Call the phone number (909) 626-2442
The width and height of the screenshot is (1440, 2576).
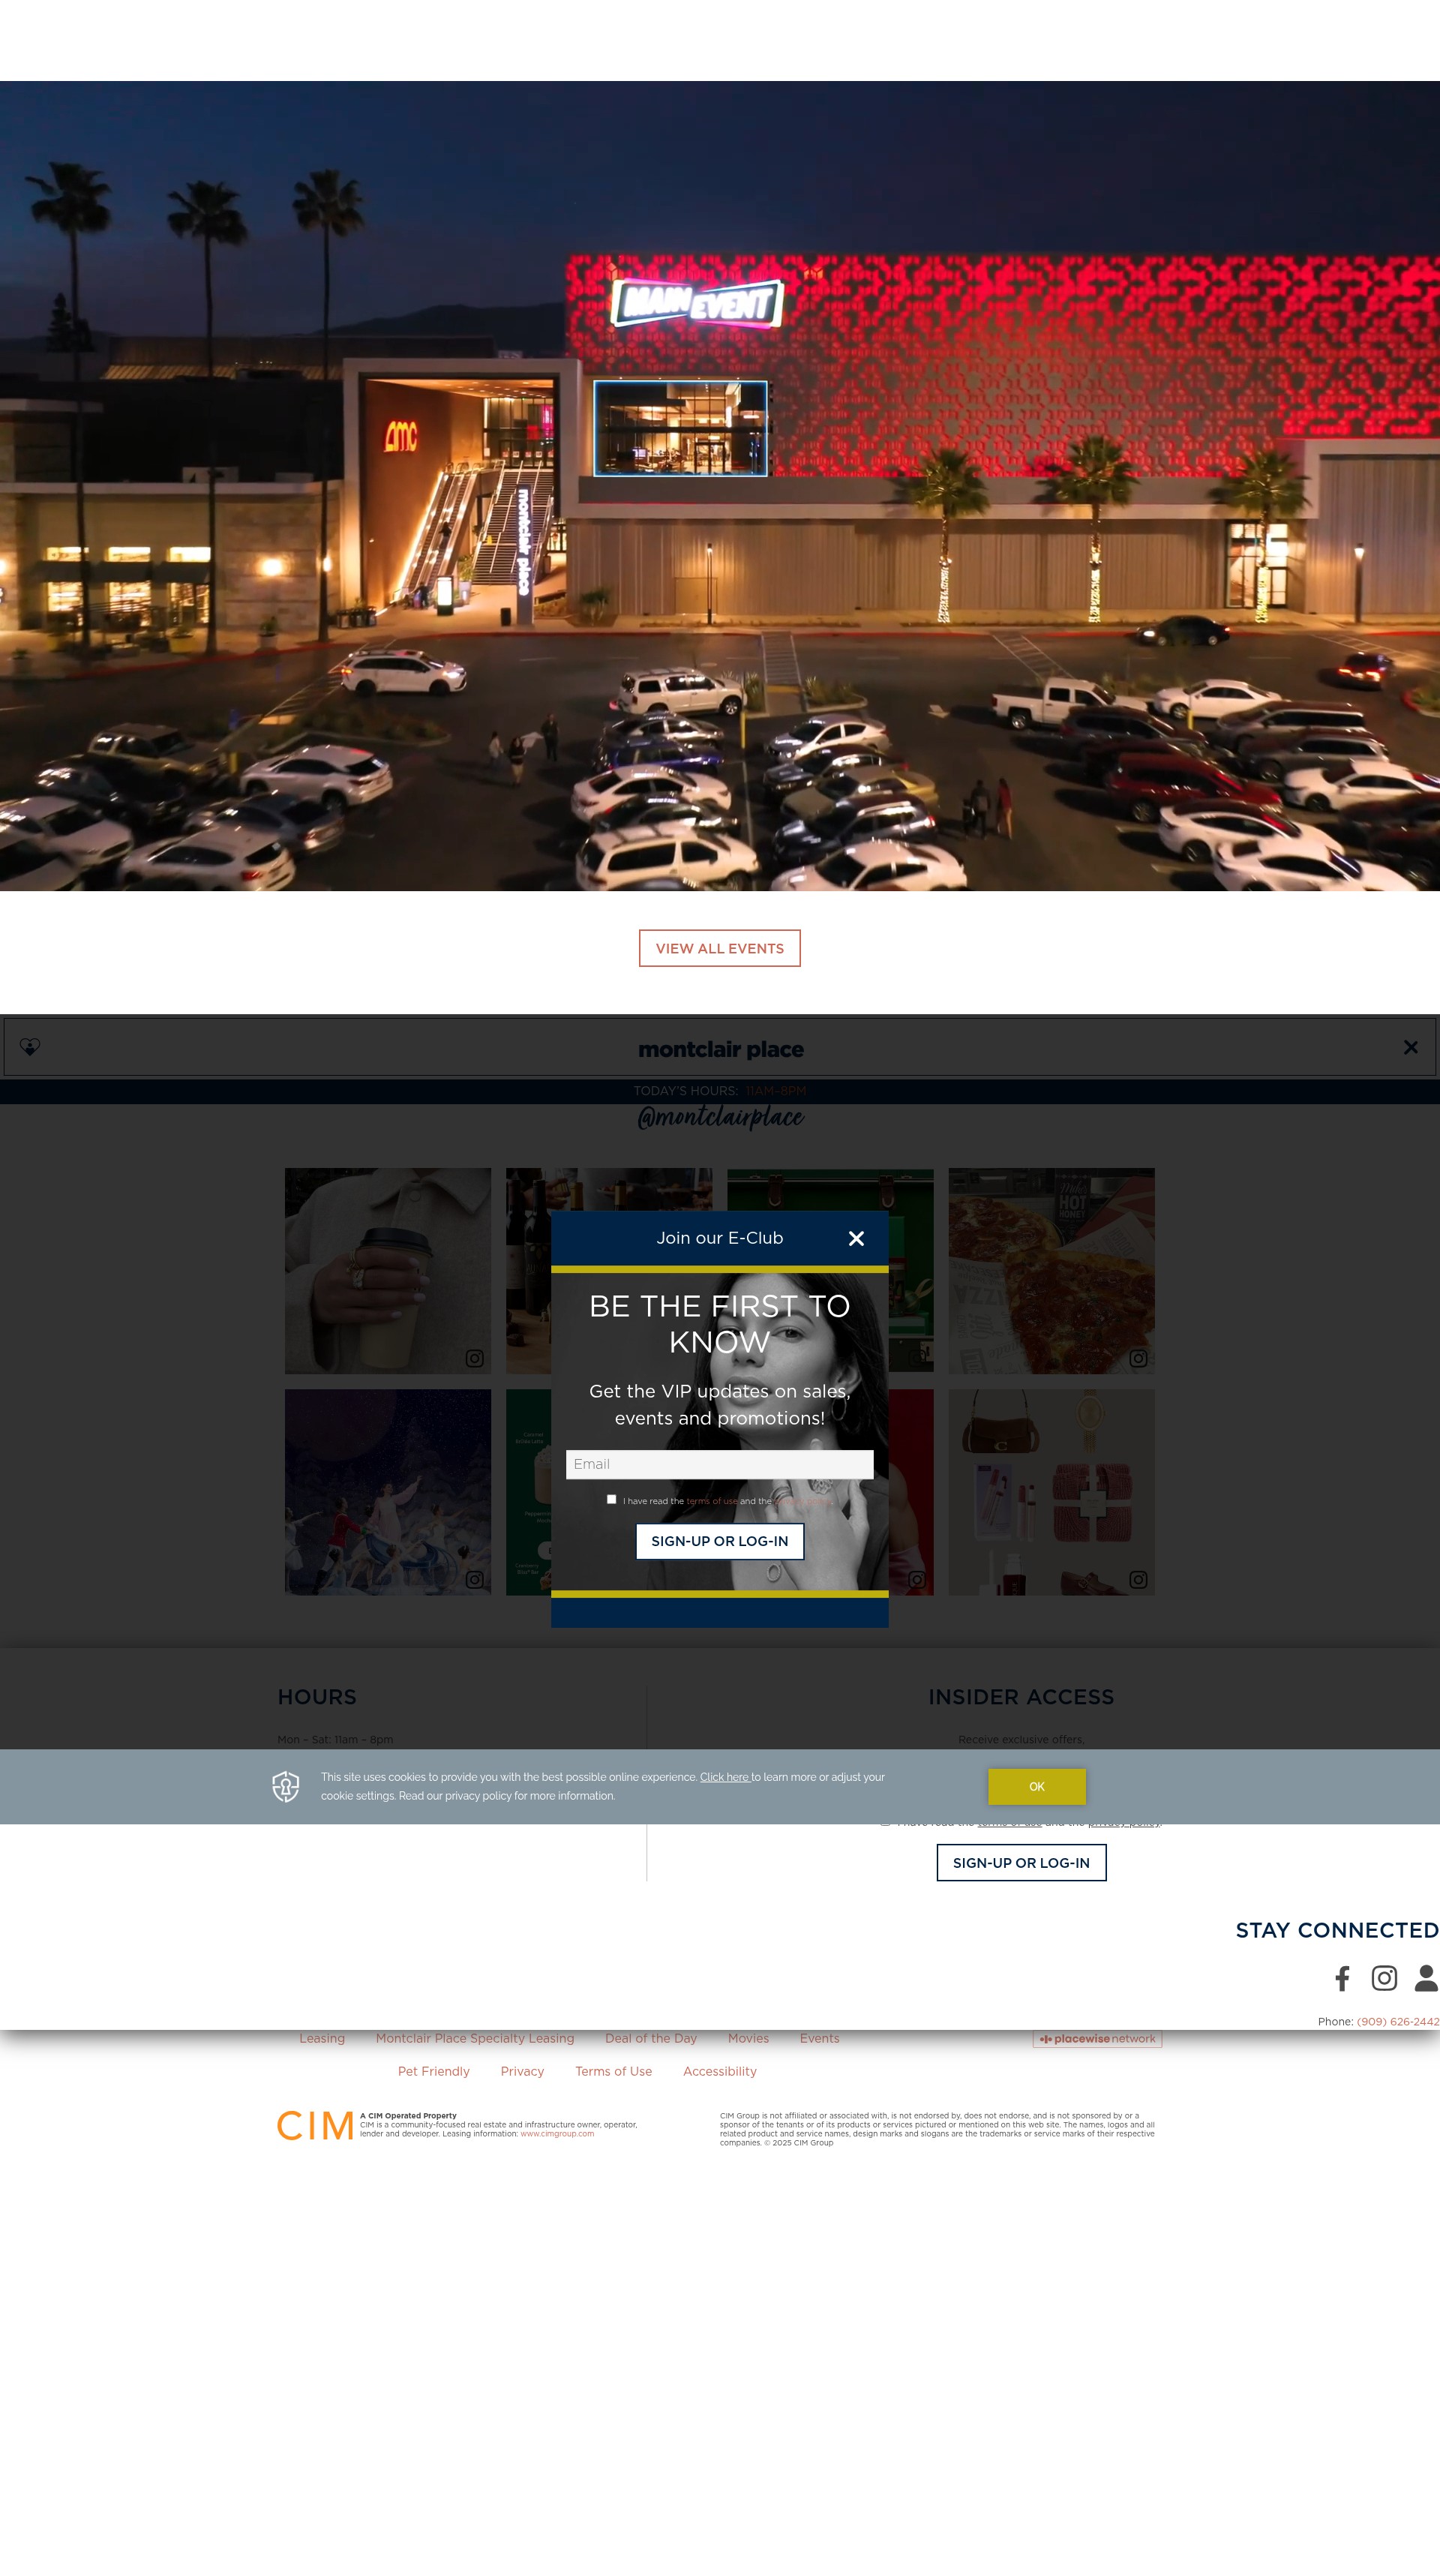pos(1398,2021)
